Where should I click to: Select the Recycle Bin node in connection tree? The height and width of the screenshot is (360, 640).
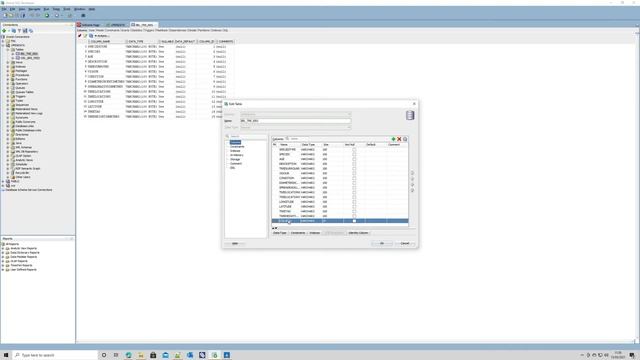click(x=21, y=173)
